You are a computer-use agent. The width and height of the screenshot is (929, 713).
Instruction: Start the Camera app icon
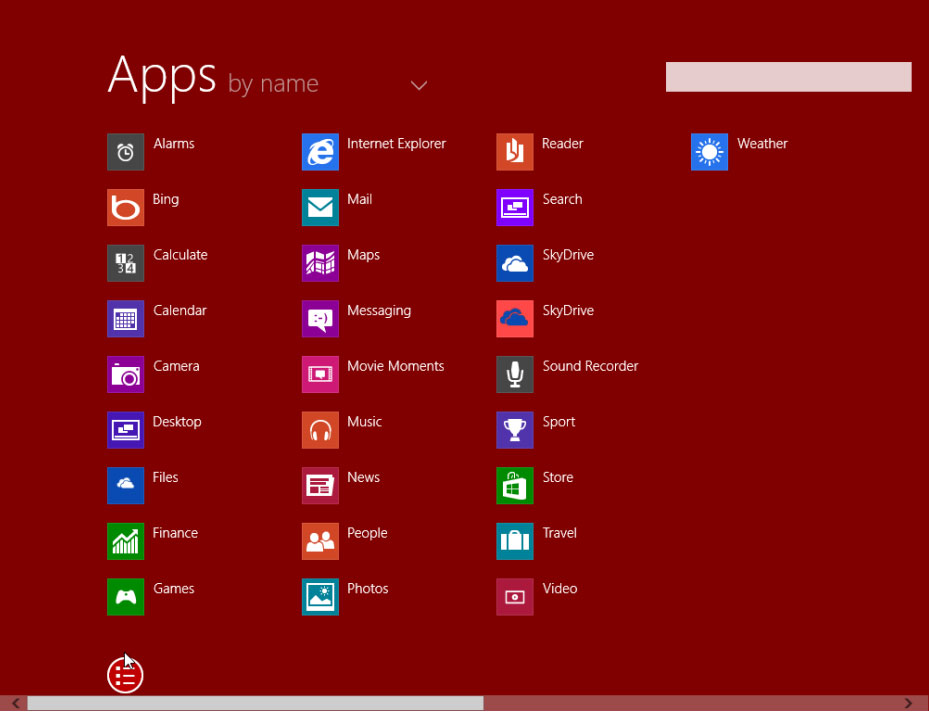pos(126,375)
